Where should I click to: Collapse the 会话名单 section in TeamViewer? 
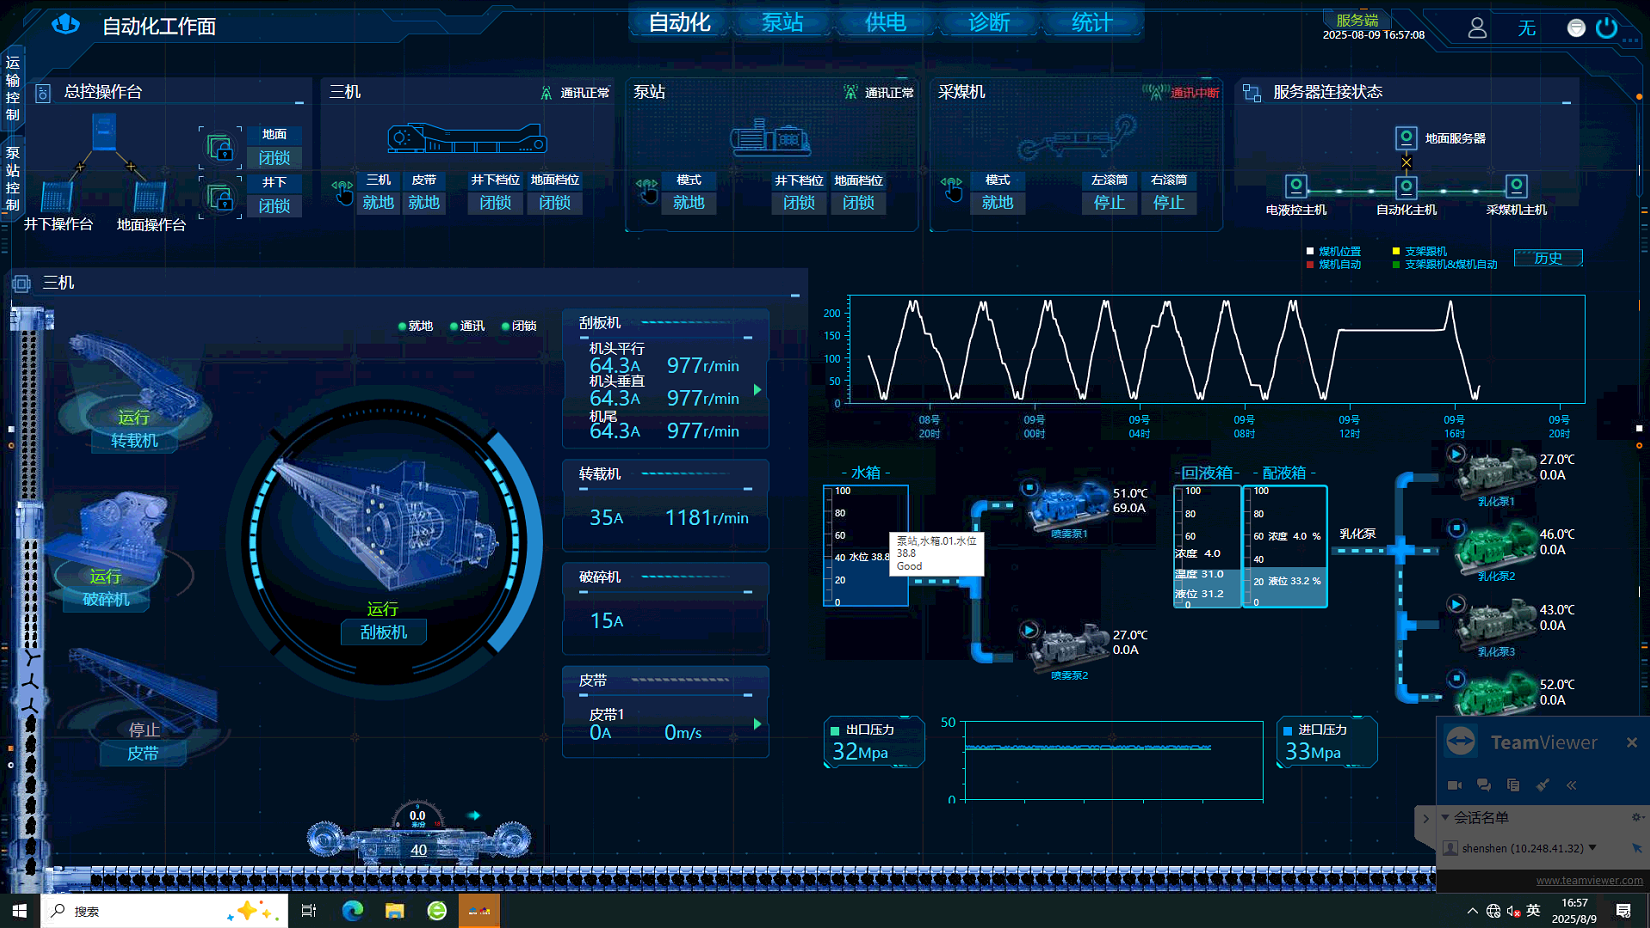tap(1445, 818)
